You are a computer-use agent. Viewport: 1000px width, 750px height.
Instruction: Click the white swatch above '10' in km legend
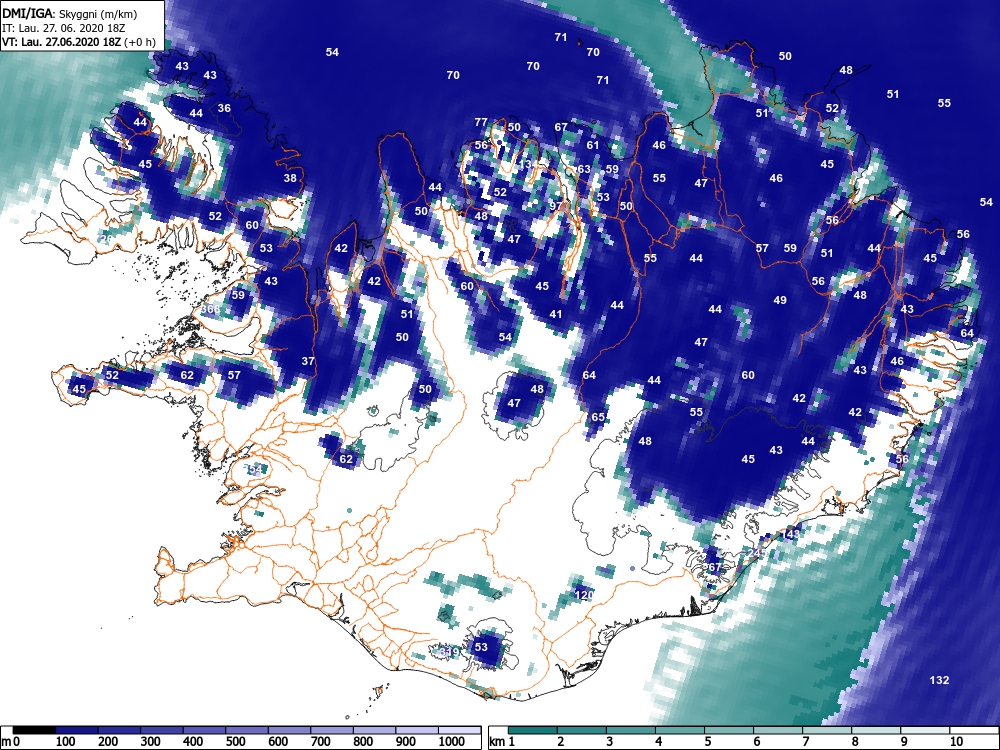973,730
